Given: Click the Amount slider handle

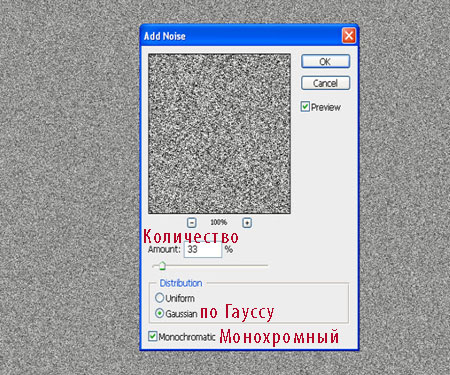Looking at the screenshot, I should pos(162,266).
